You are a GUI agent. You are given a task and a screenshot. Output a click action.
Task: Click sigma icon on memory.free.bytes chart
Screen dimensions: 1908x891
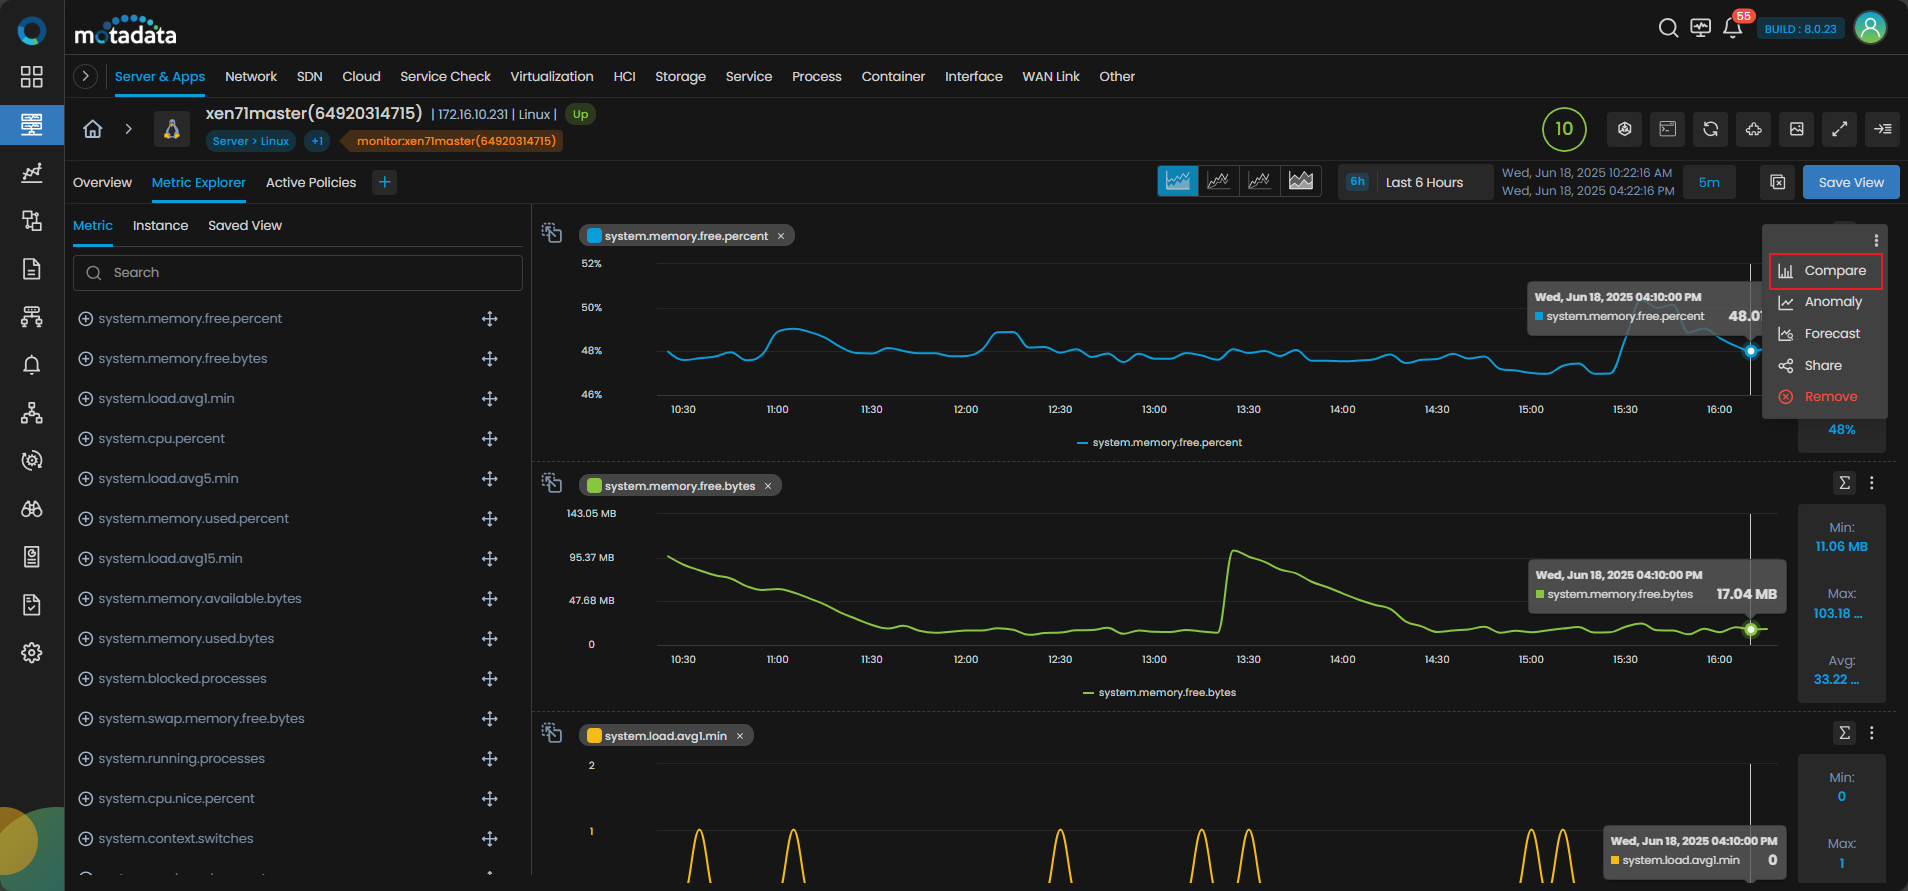click(1844, 483)
